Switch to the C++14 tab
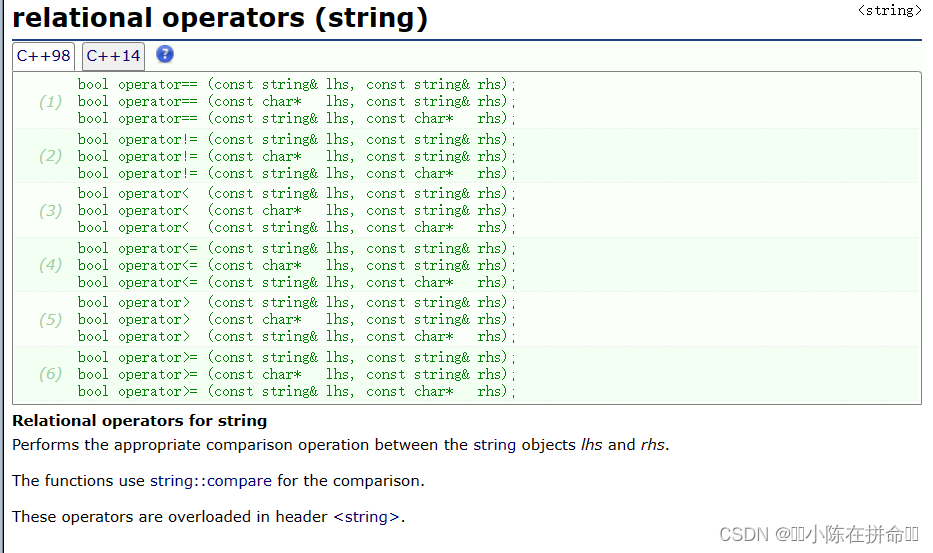 [x=113, y=56]
